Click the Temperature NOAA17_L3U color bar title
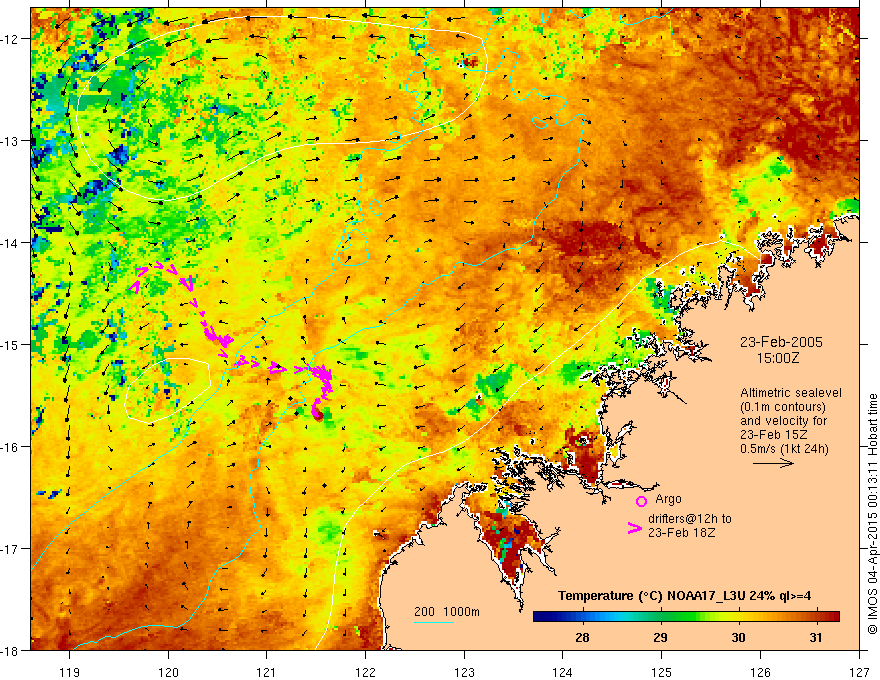 (684, 596)
